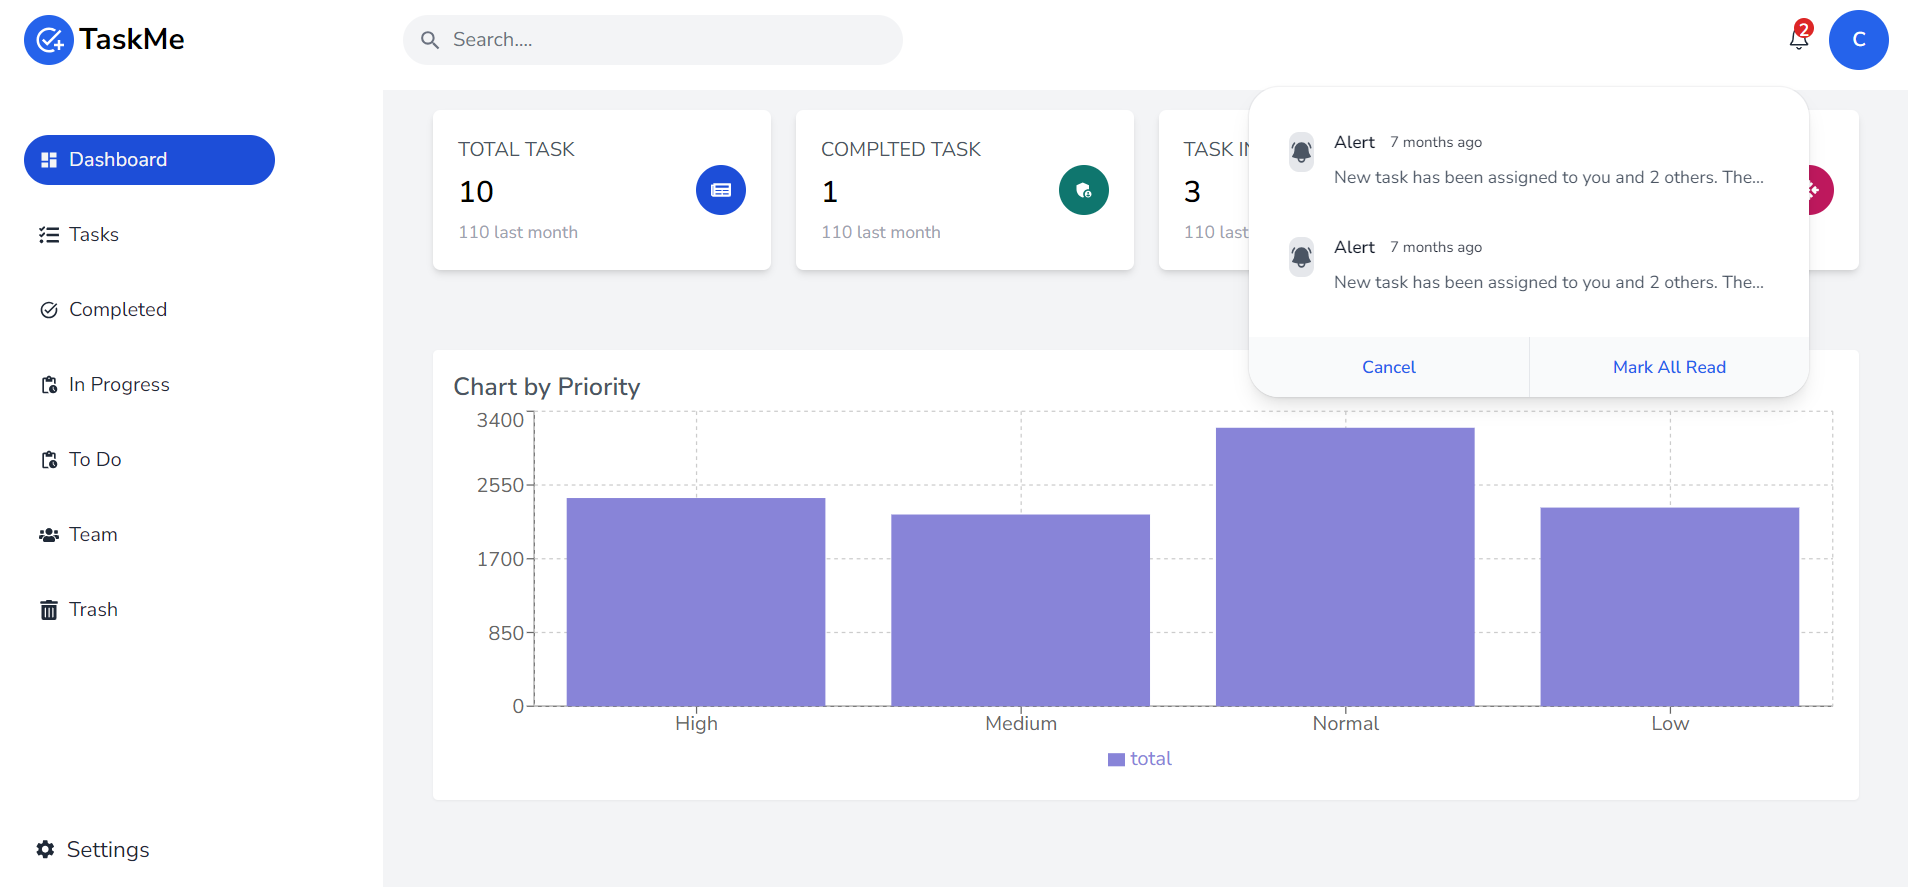This screenshot has width=1908, height=887.
Task: Click the Normal priority bar
Action: tap(1345, 567)
